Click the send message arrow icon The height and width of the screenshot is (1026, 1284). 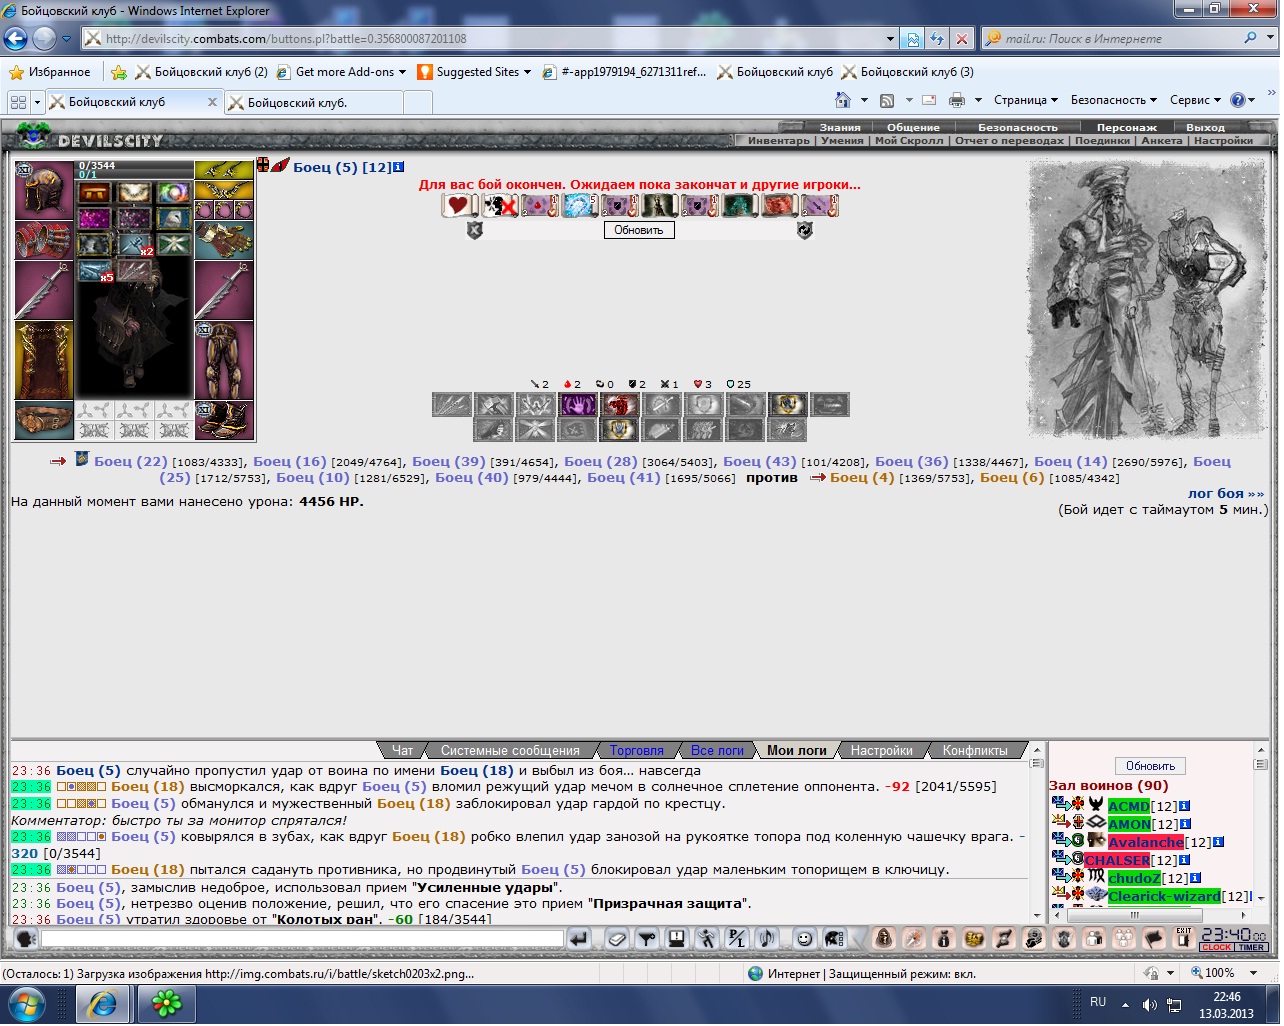click(579, 939)
